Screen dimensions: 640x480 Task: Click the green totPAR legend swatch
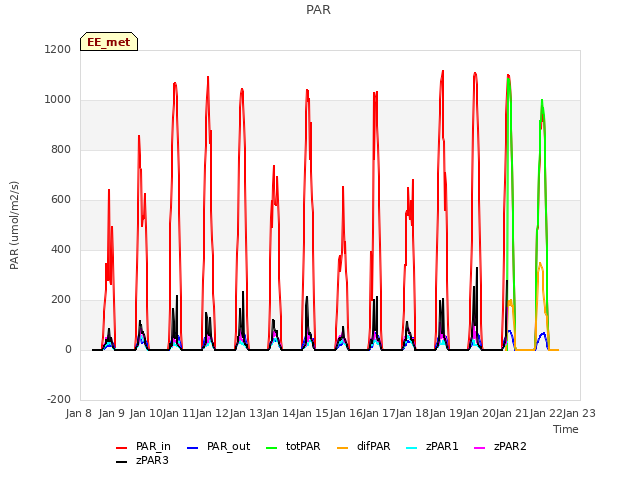click(x=271, y=448)
